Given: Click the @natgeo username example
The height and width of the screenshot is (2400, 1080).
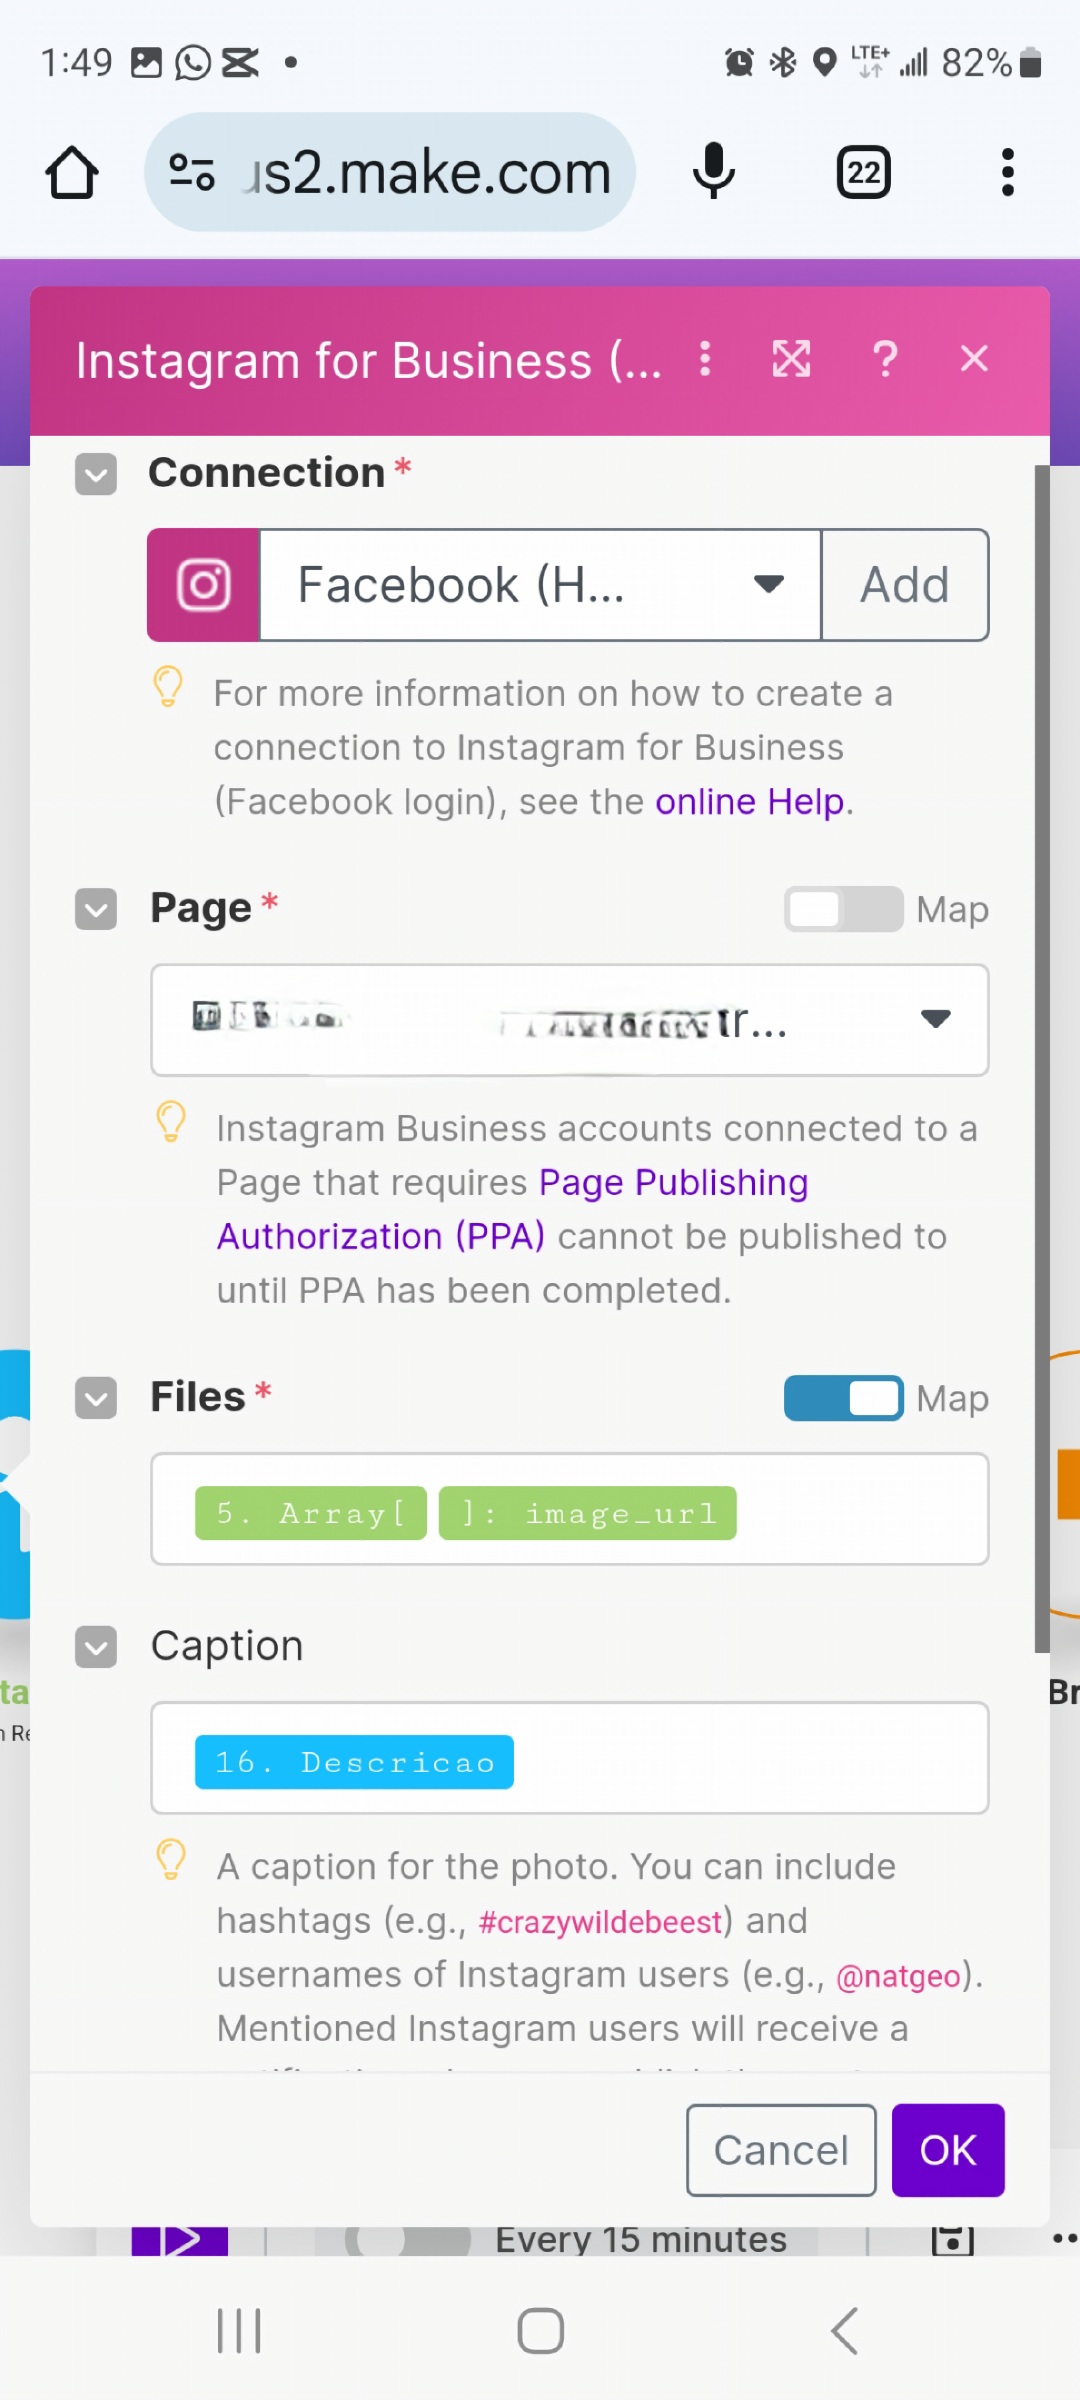Looking at the screenshot, I should (x=898, y=1976).
